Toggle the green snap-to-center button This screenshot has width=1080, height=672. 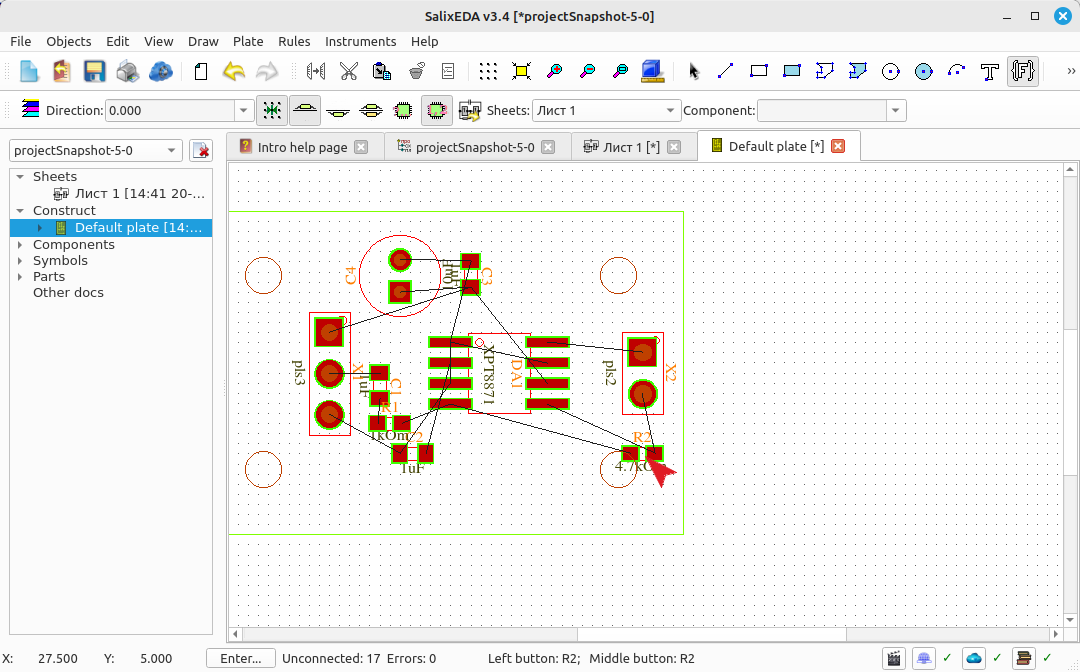coord(272,110)
